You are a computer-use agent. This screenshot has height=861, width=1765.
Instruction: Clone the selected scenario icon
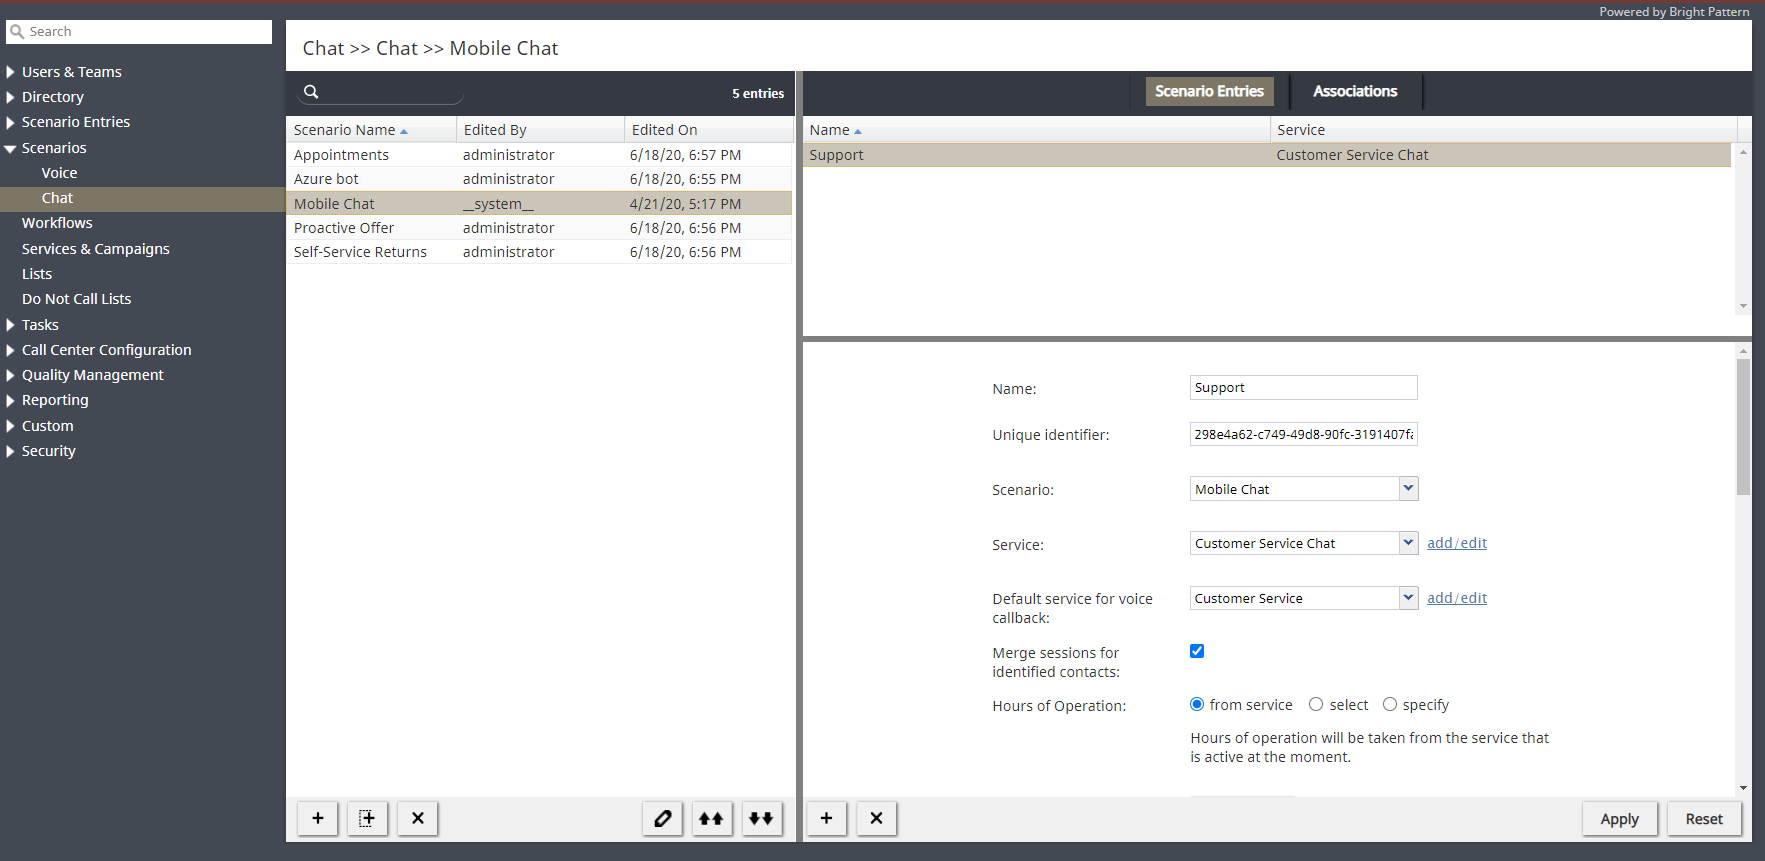(368, 818)
